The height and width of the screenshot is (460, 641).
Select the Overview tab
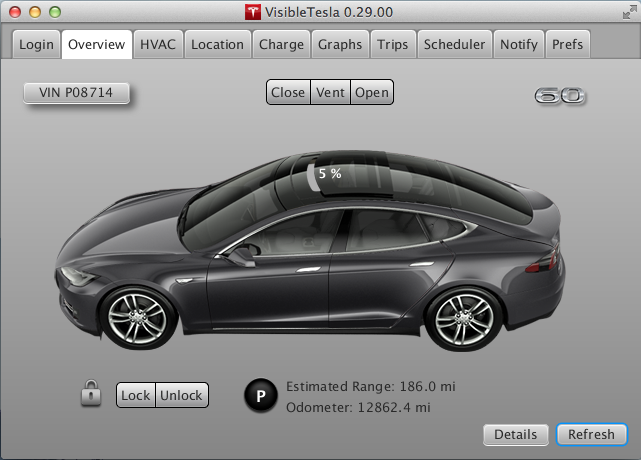pos(96,44)
